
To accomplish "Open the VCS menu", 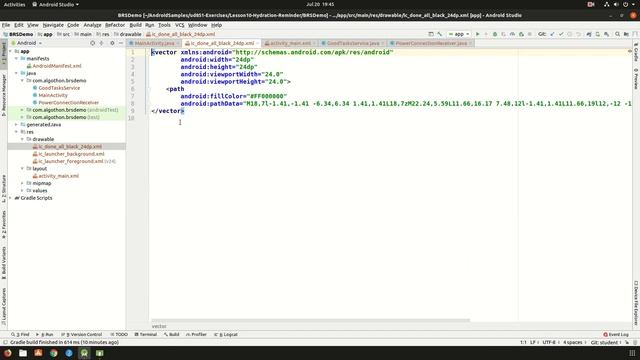I will click(x=180, y=25).
